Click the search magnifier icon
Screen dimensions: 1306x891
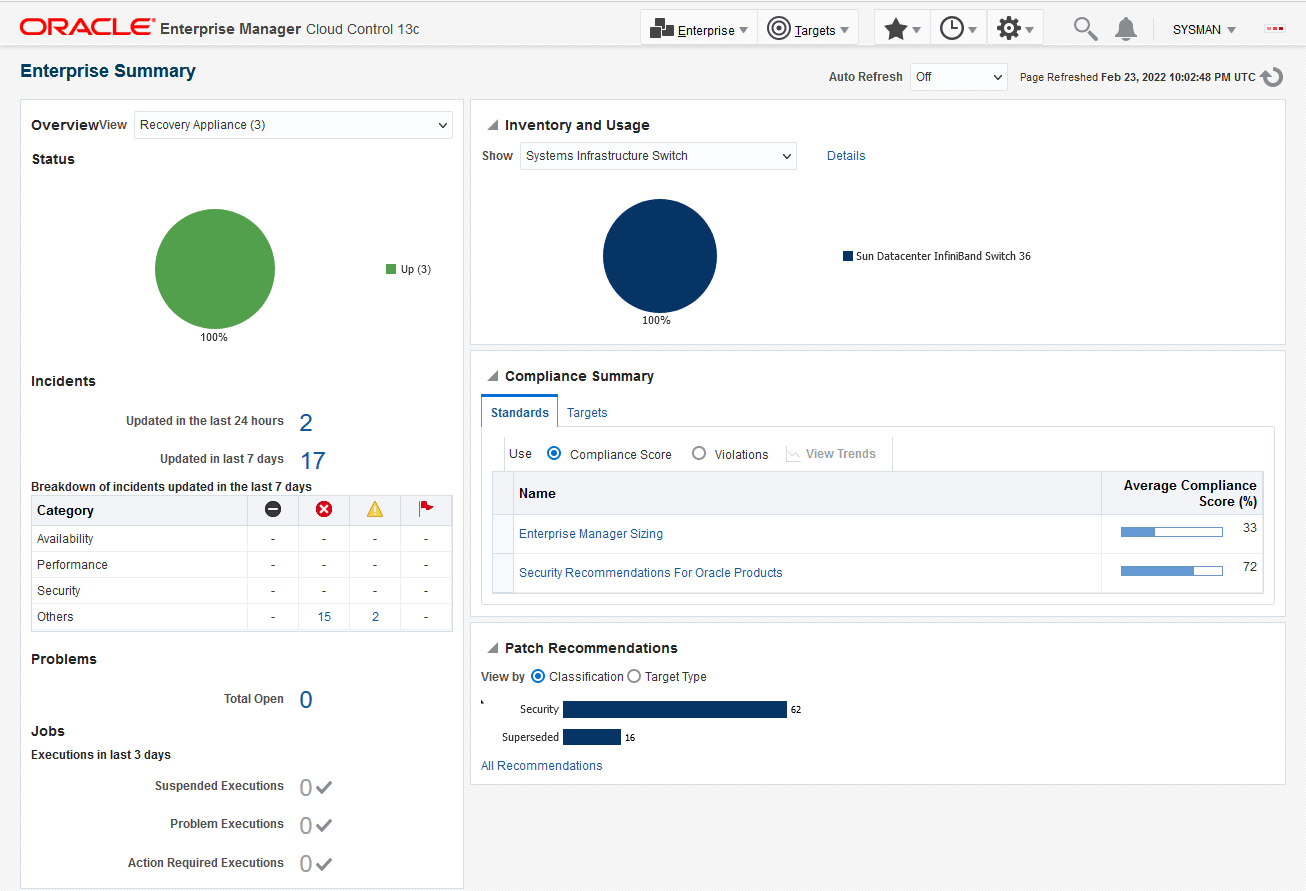pyautogui.click(x=1085, y=29)
